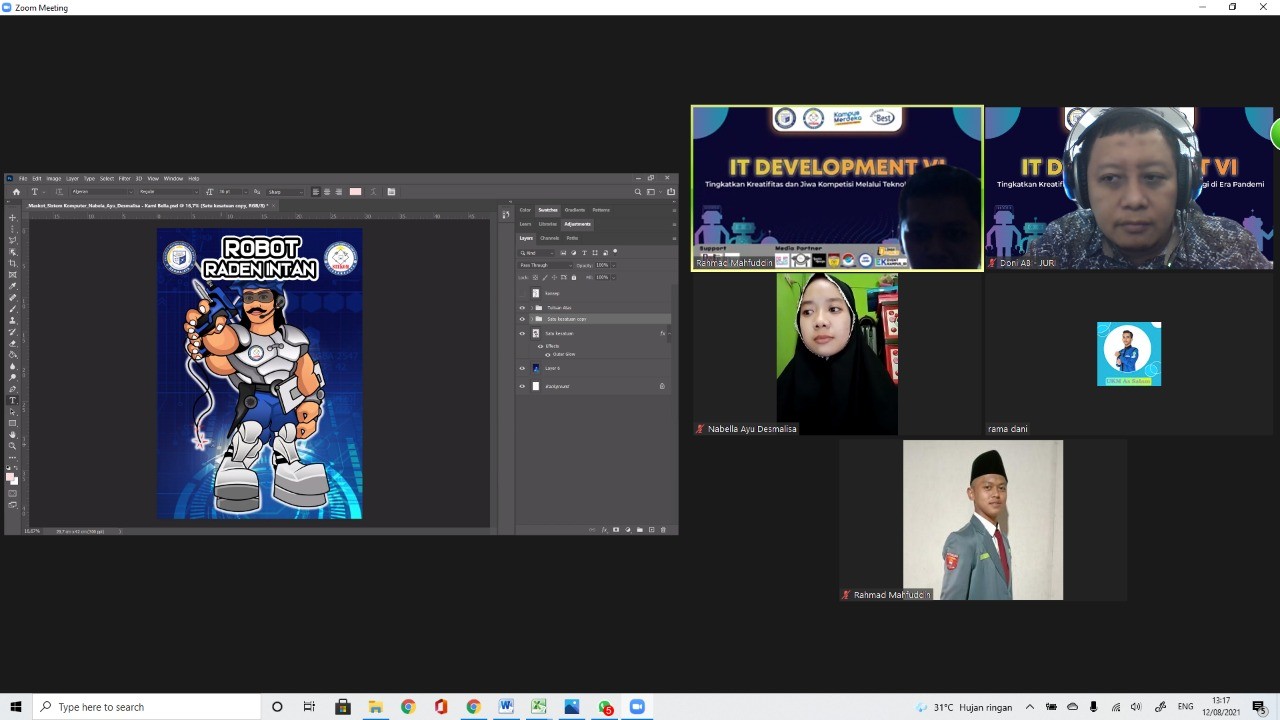Select the Move tool in Photoshop toolbar
1280x720 pixels.
point(13,218)
